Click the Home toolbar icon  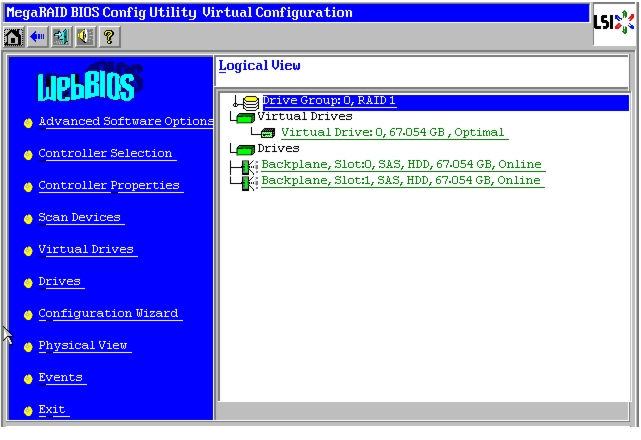13,37
